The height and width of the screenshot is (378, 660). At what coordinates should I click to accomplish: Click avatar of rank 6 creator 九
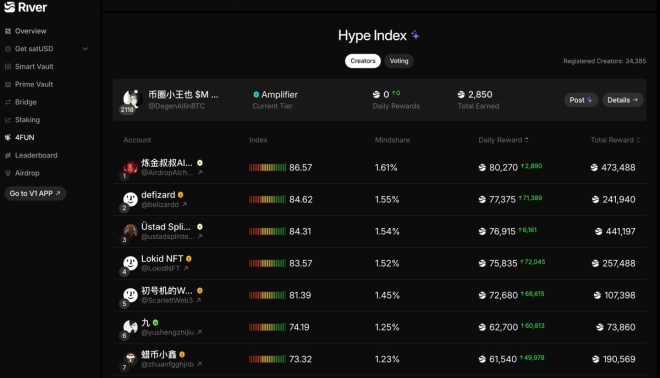tap(130, 327)
